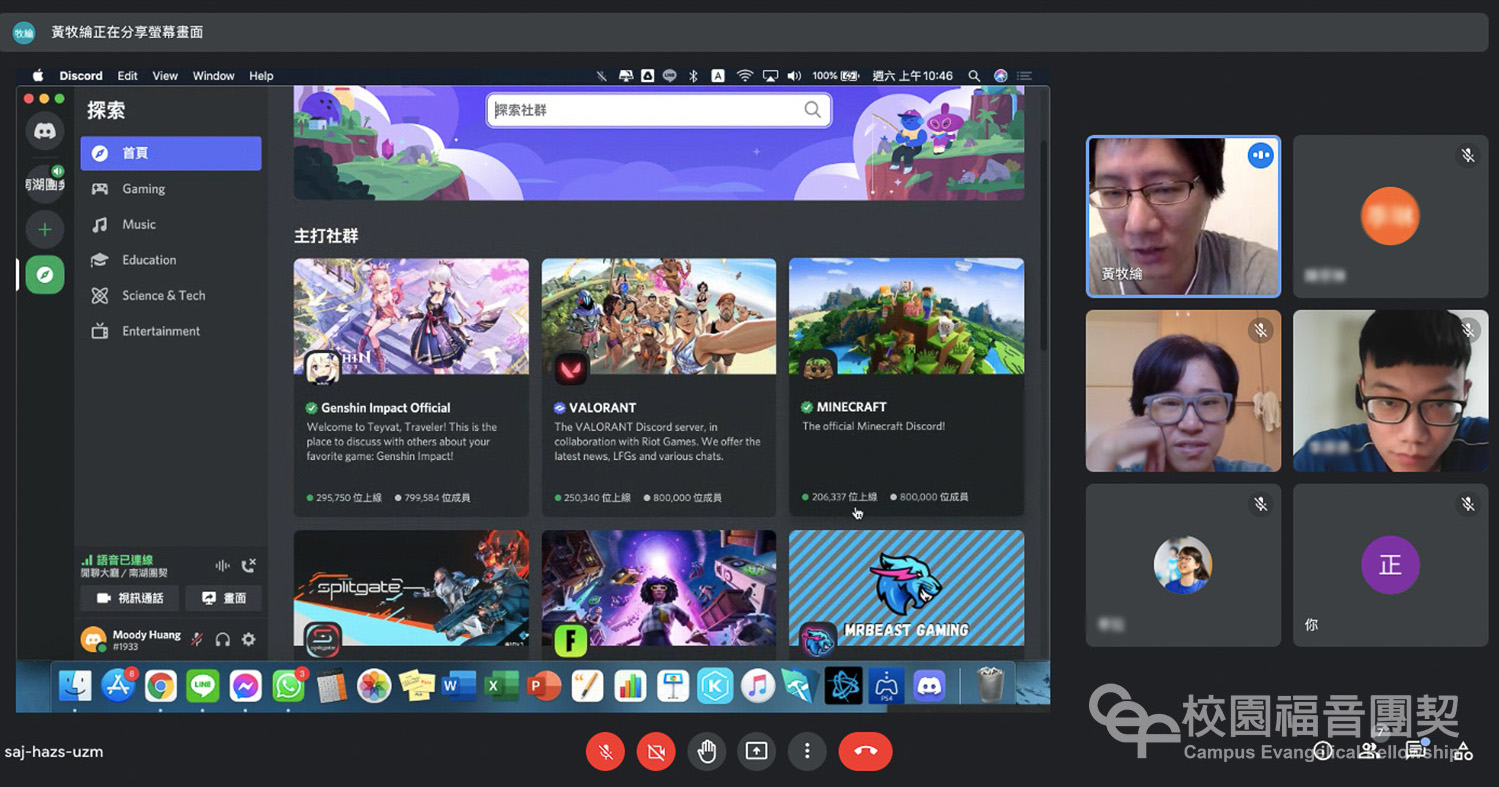Open the Window menu in menu bar
The height and width of the screenshot is (787, 1499).
(x=213, y=76)
